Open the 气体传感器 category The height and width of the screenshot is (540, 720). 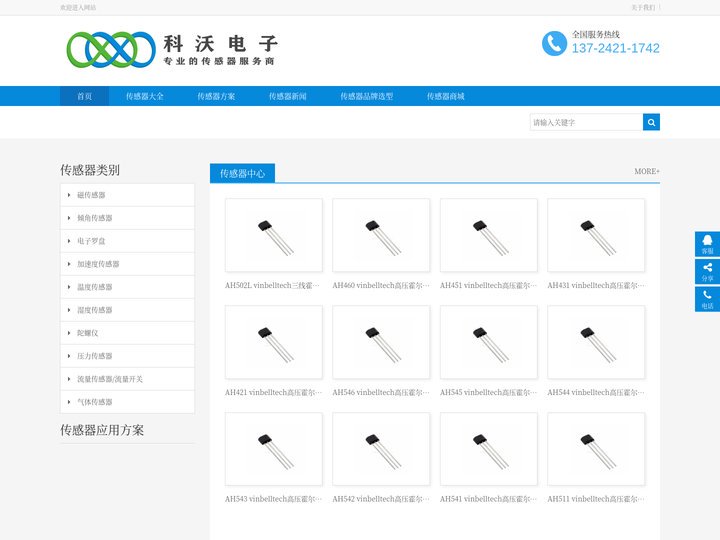127,402
